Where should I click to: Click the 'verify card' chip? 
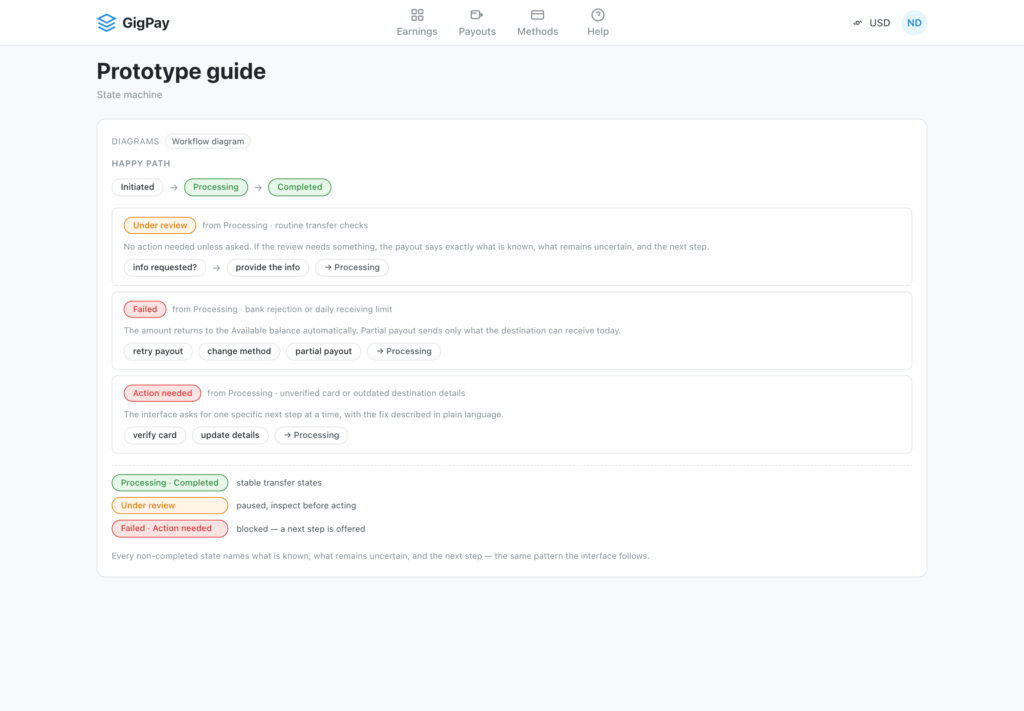tap(154, 435)
